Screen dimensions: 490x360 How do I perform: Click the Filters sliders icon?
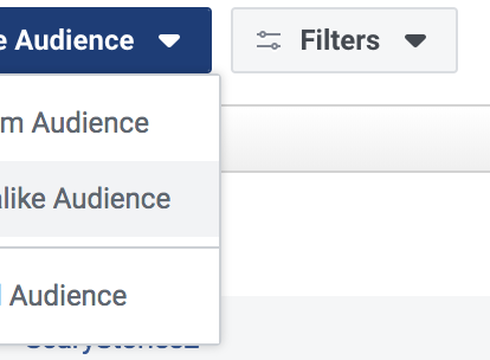tap(268, 40)
